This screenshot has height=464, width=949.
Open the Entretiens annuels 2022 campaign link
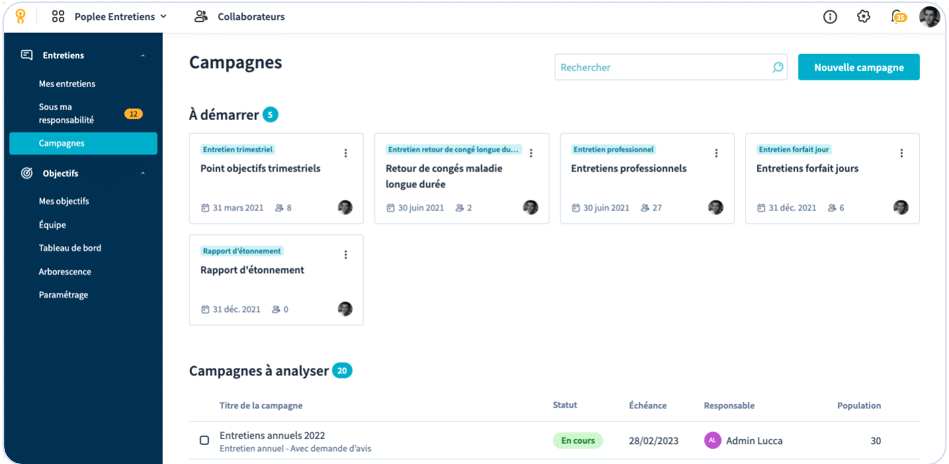pos(272,436)
